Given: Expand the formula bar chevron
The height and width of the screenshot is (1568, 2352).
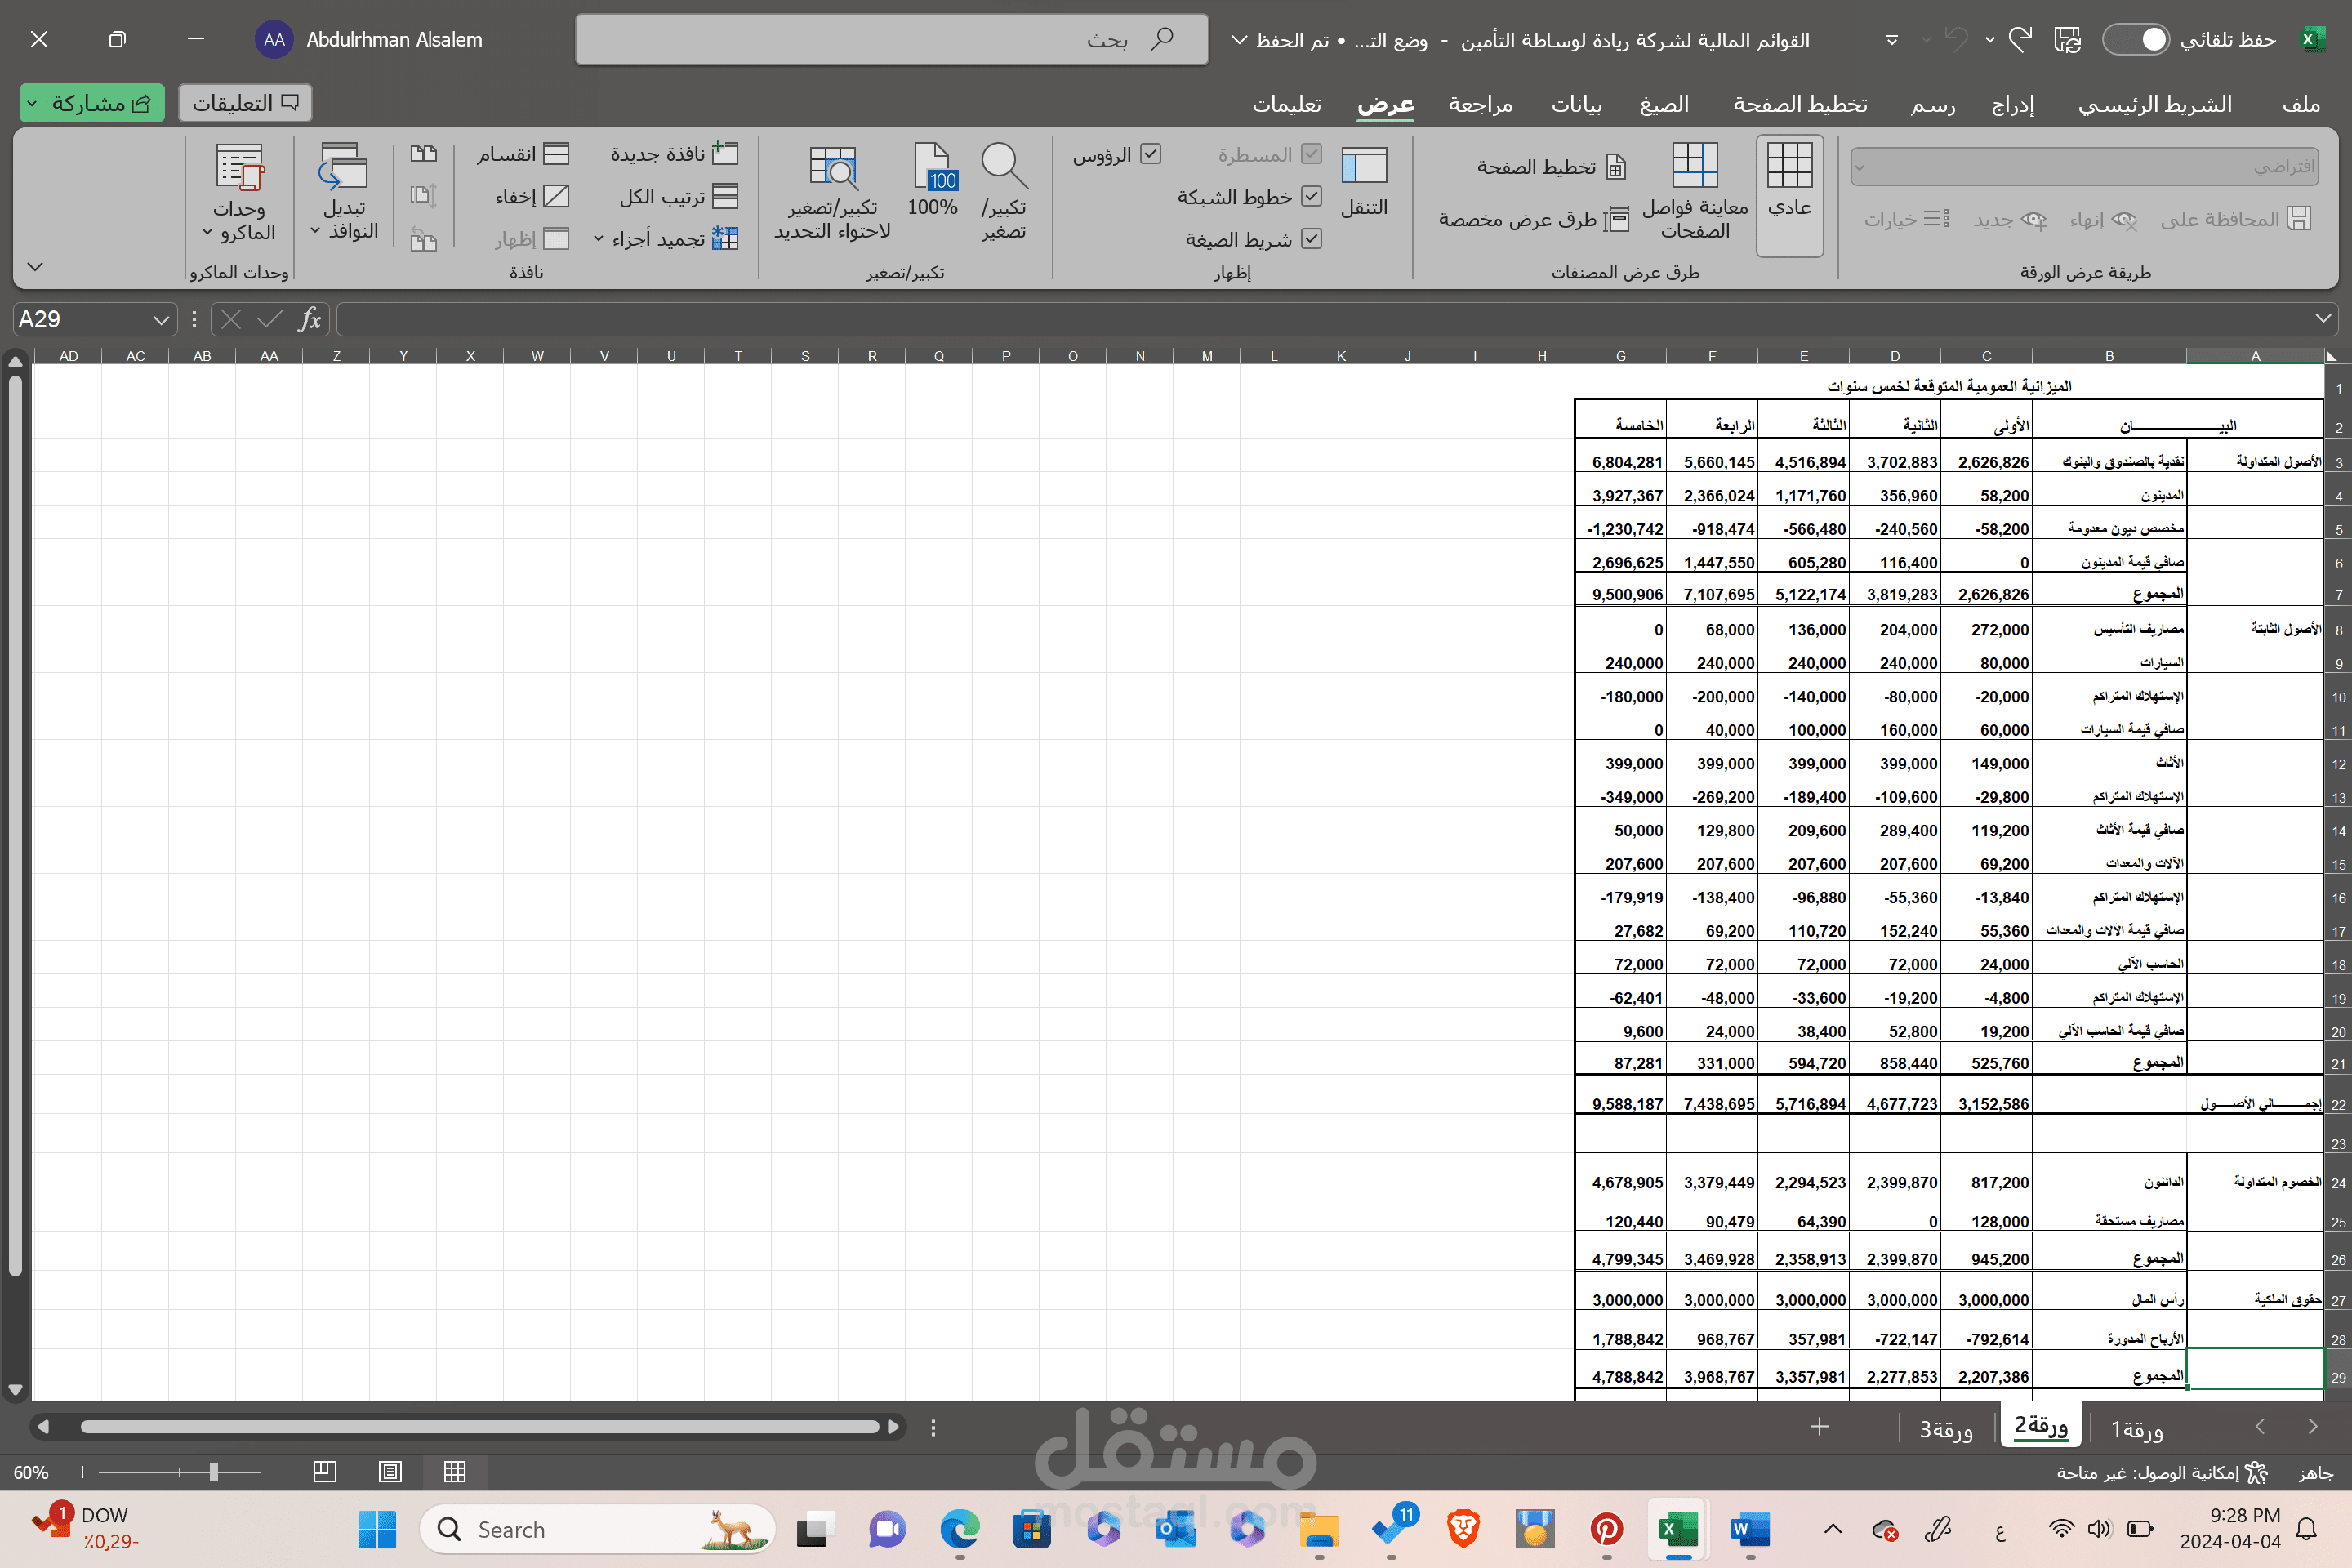Looking at the screenshot, I should pyautogui.click(x=2323, y=319).
